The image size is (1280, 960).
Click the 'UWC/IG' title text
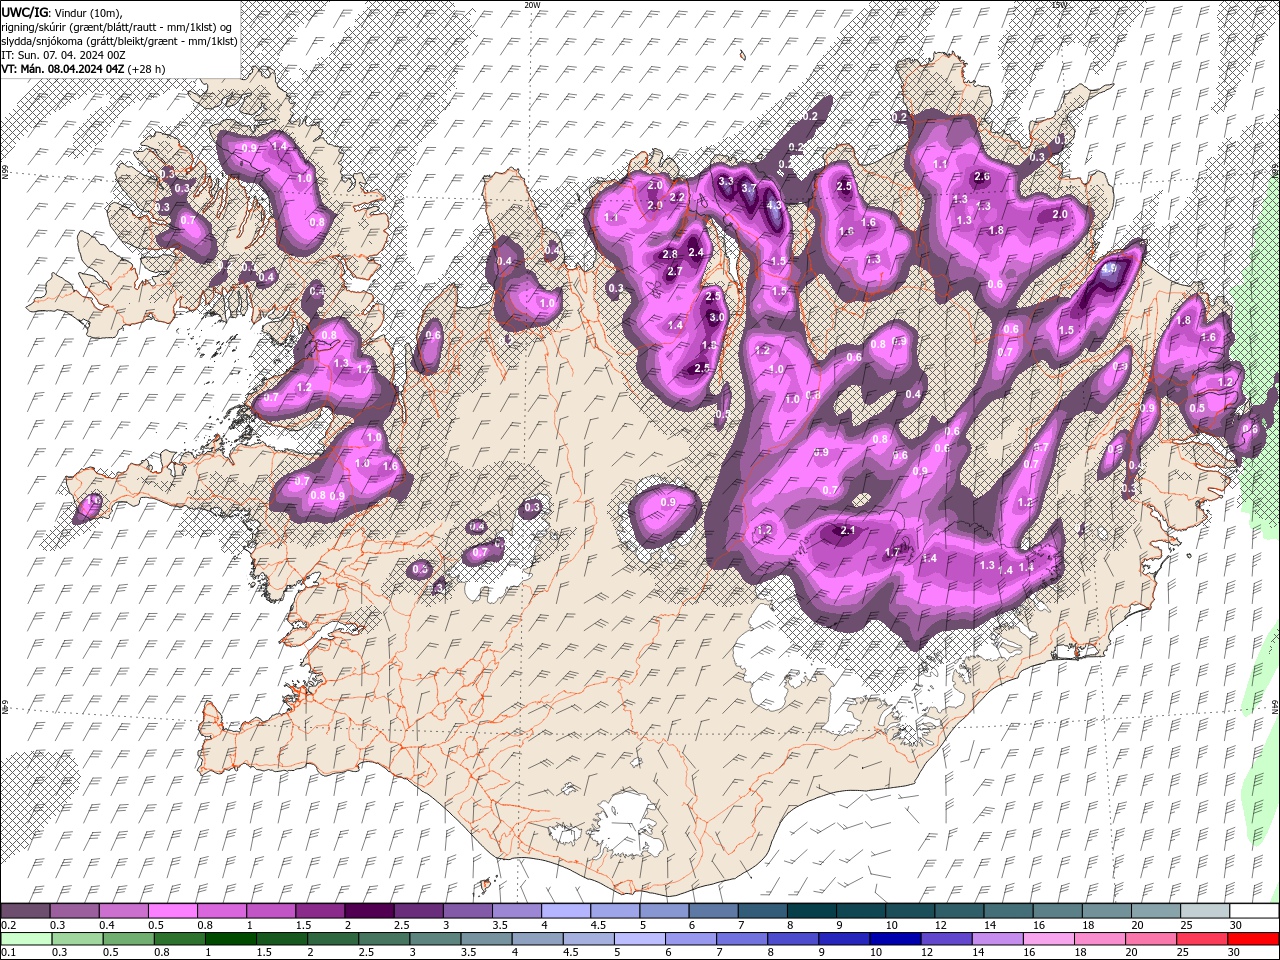coord(23,11)
